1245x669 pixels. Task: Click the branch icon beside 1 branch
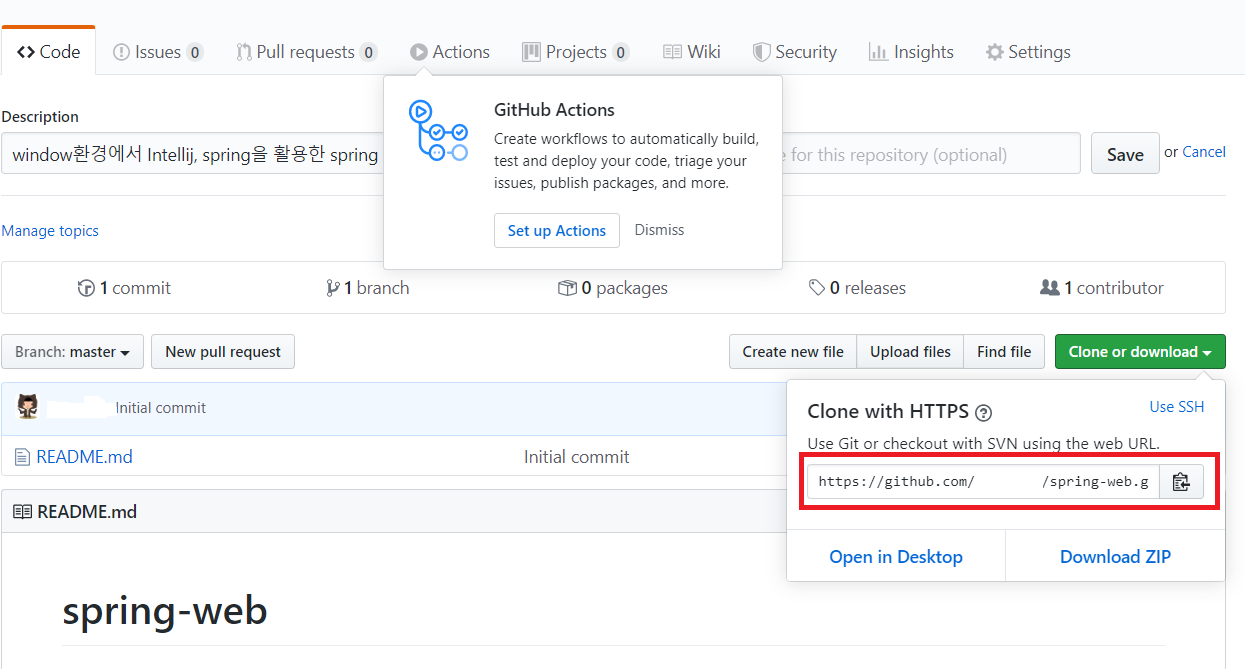pyautogui.click(x=332, y=288)
